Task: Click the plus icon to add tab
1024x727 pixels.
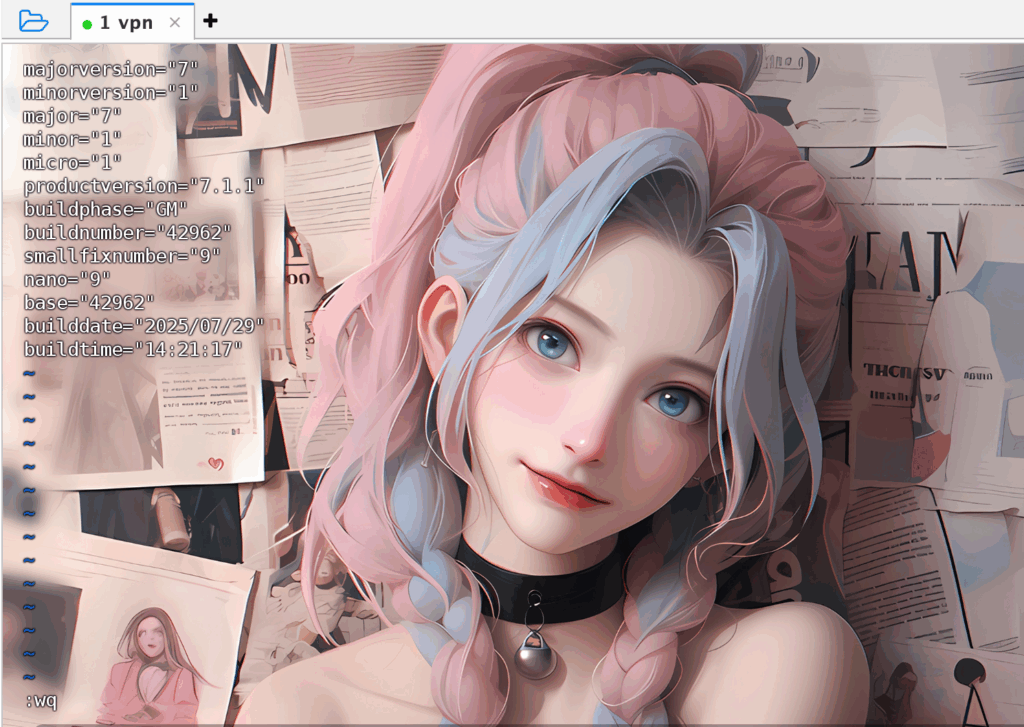Action: [x=210, y=21]
